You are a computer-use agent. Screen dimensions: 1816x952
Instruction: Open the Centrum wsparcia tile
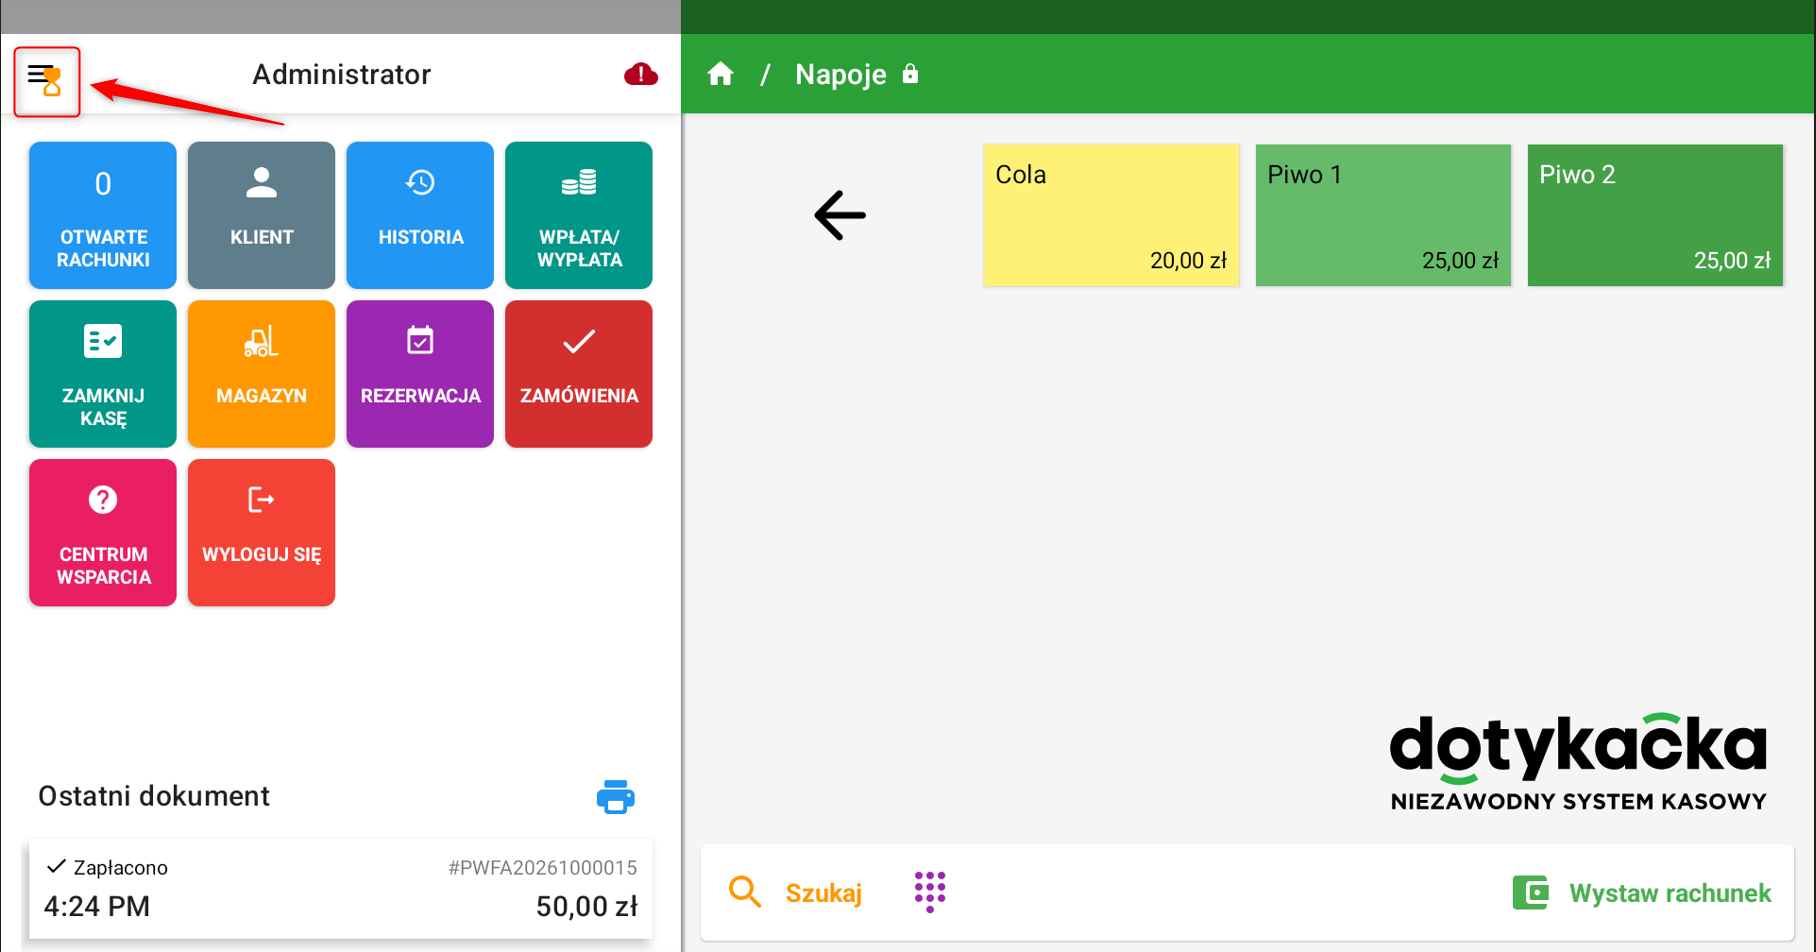[x=103, y=533]
